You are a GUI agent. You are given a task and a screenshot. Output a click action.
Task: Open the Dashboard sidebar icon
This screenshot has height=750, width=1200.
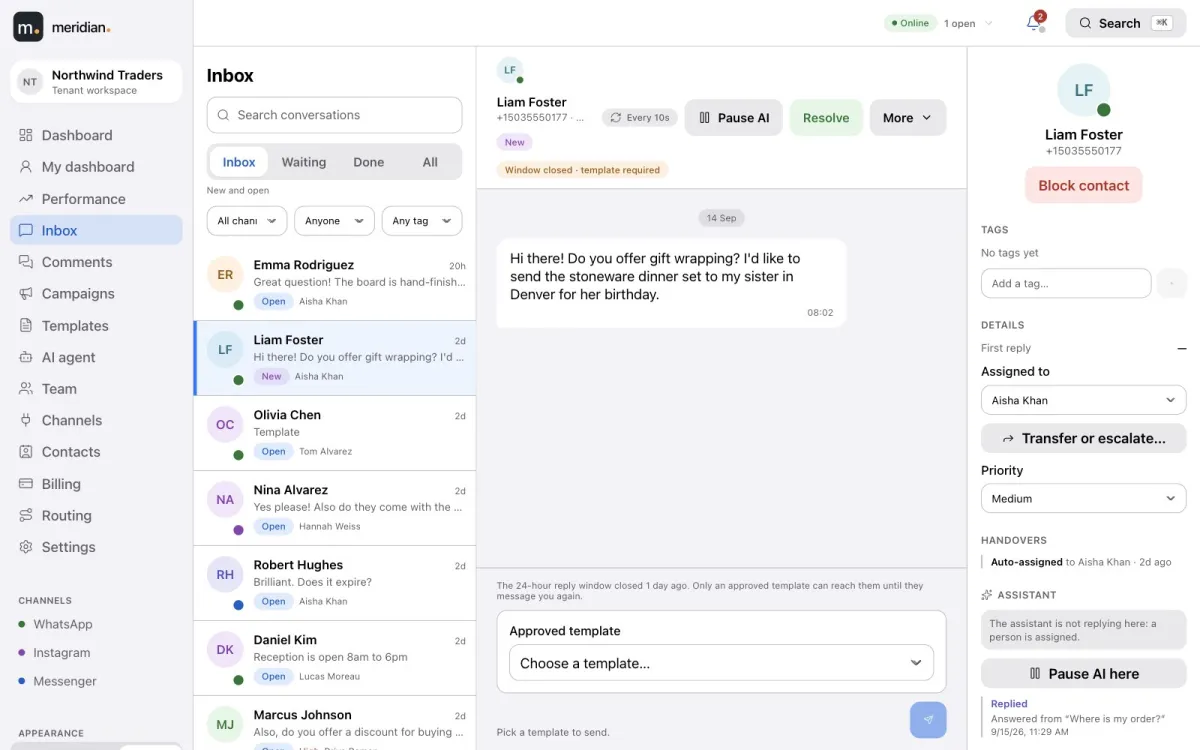click(26, 135)
